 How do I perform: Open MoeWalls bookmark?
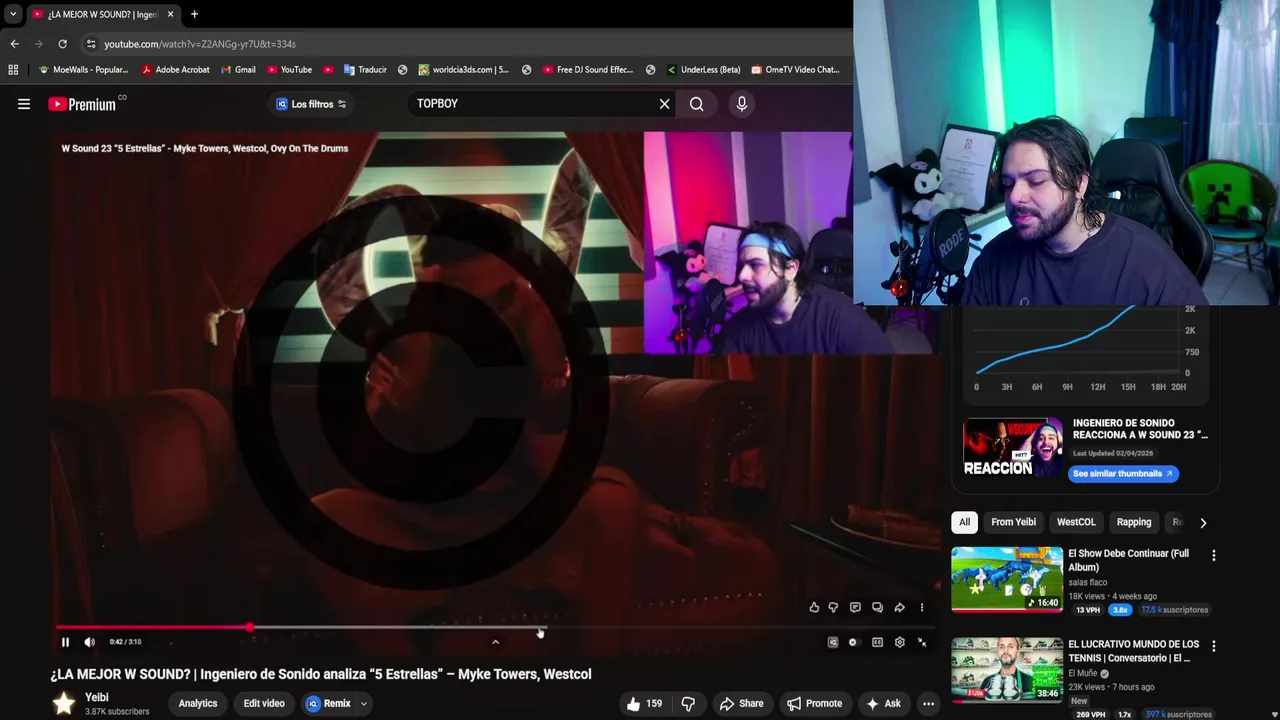click(83, 70)
